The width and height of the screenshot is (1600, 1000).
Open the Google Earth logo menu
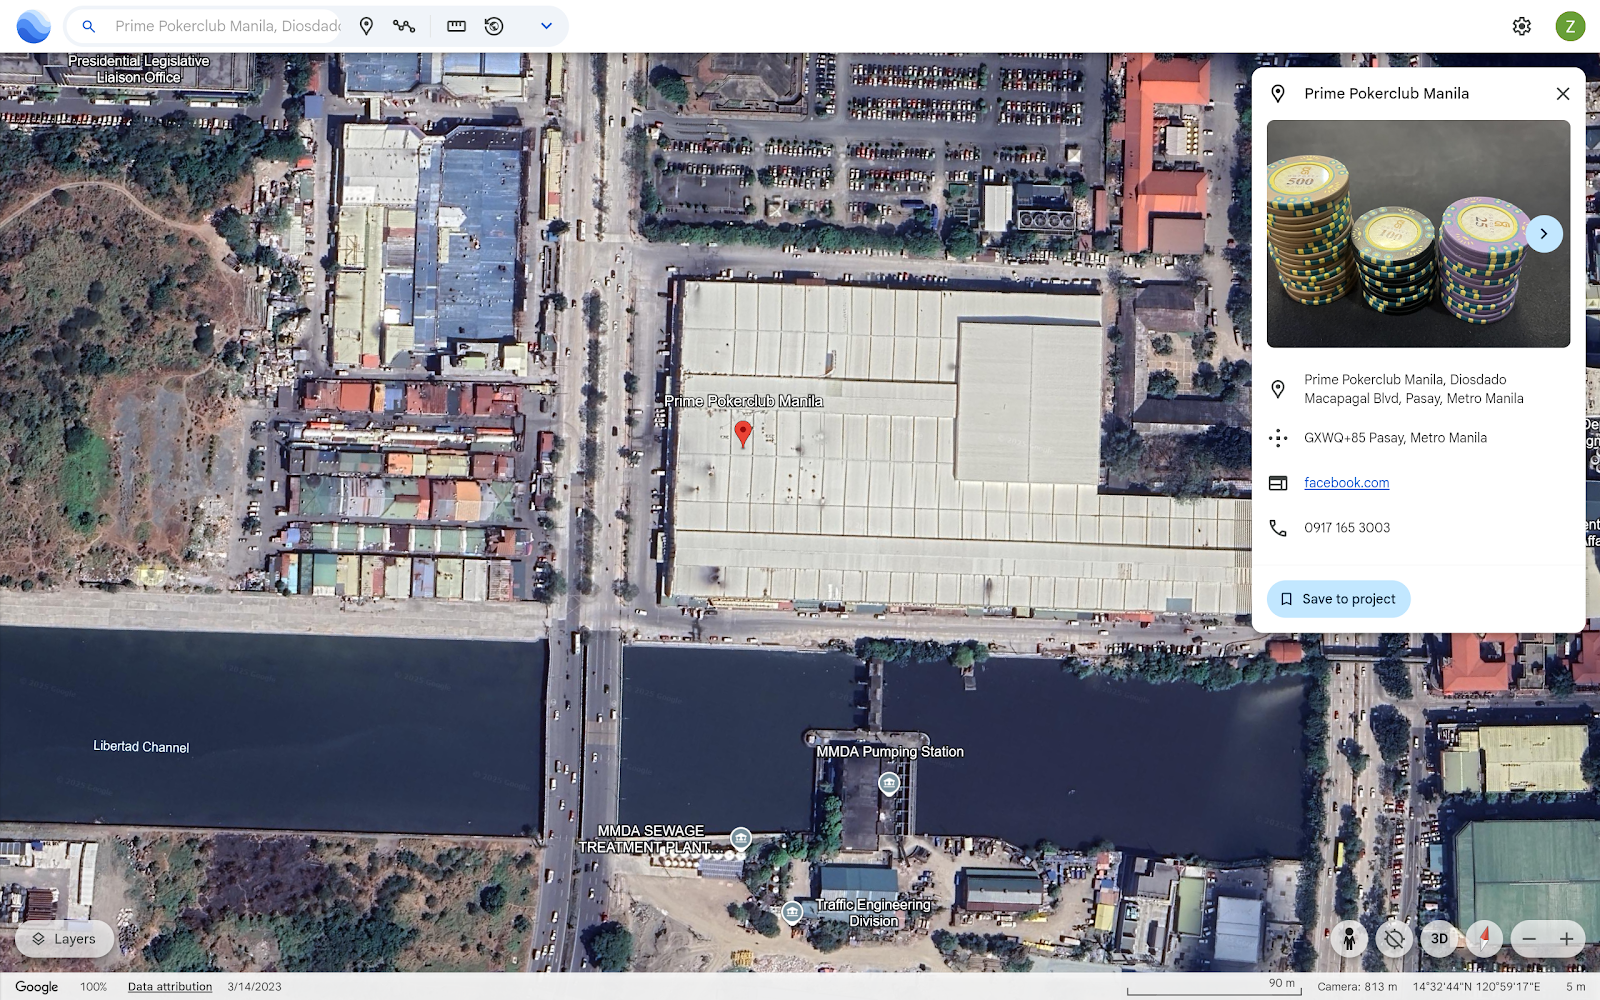[33, 26]
